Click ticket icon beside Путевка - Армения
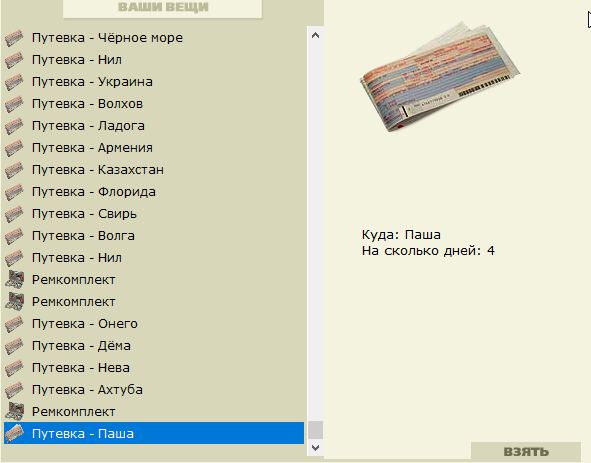The width and height of the screenshot is (591, 463). (14, 148)
